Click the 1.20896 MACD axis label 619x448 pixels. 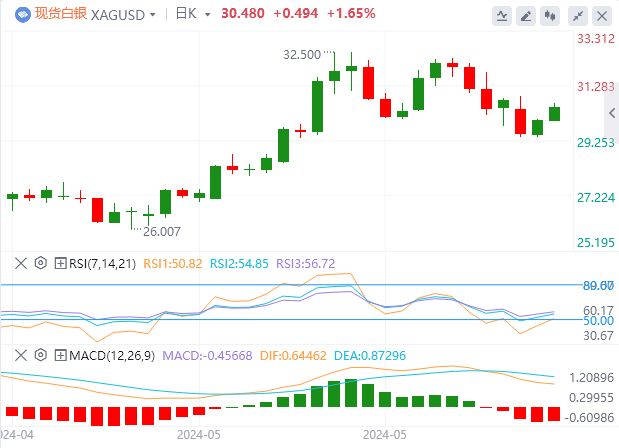(591, 378)
